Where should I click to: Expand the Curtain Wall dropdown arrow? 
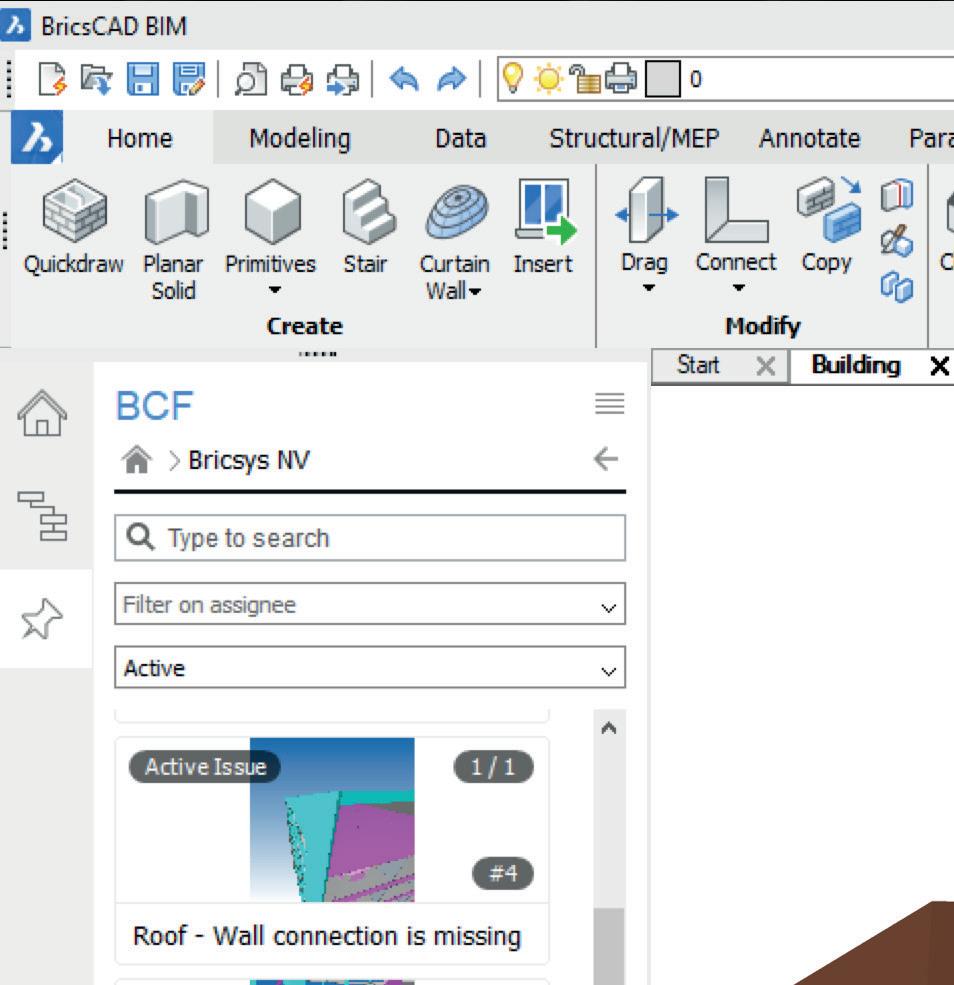[x=475, y=292]
